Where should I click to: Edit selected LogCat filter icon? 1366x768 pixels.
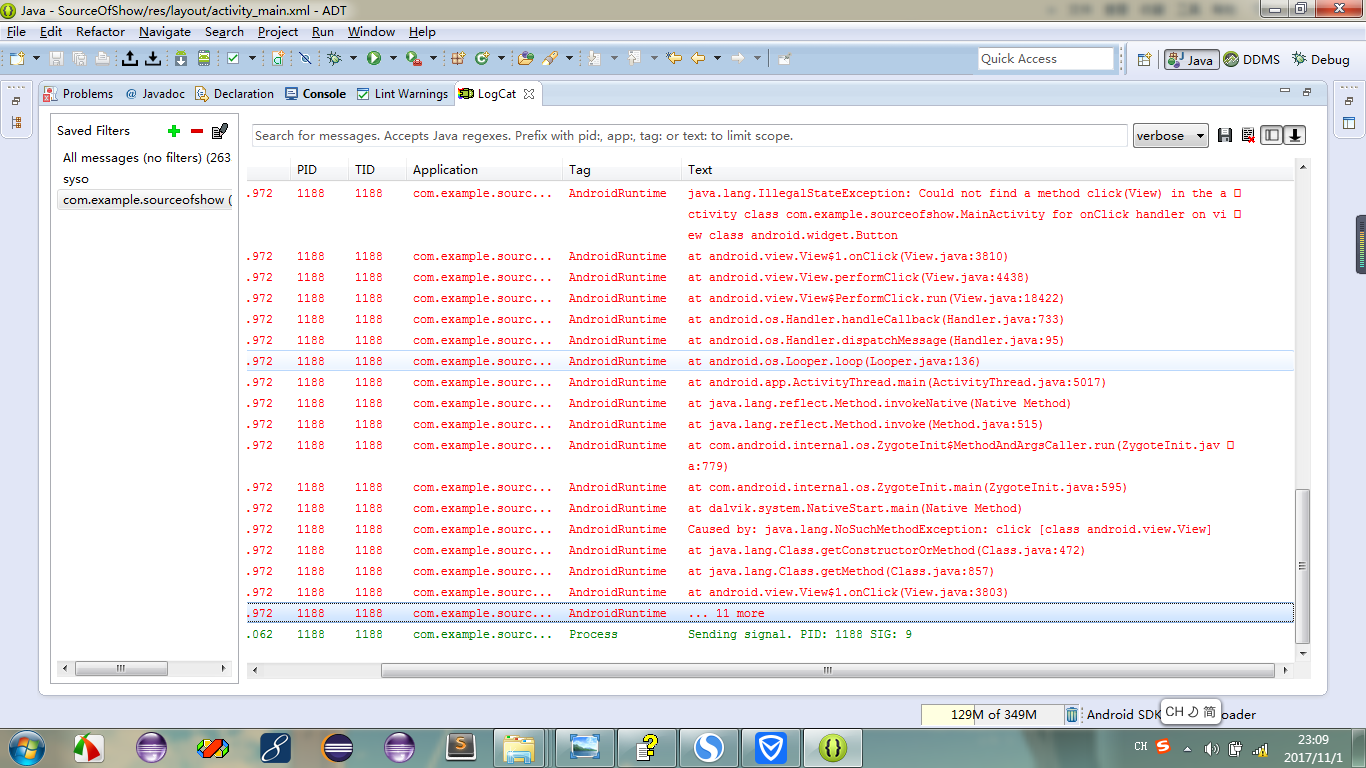pos(220,131)
